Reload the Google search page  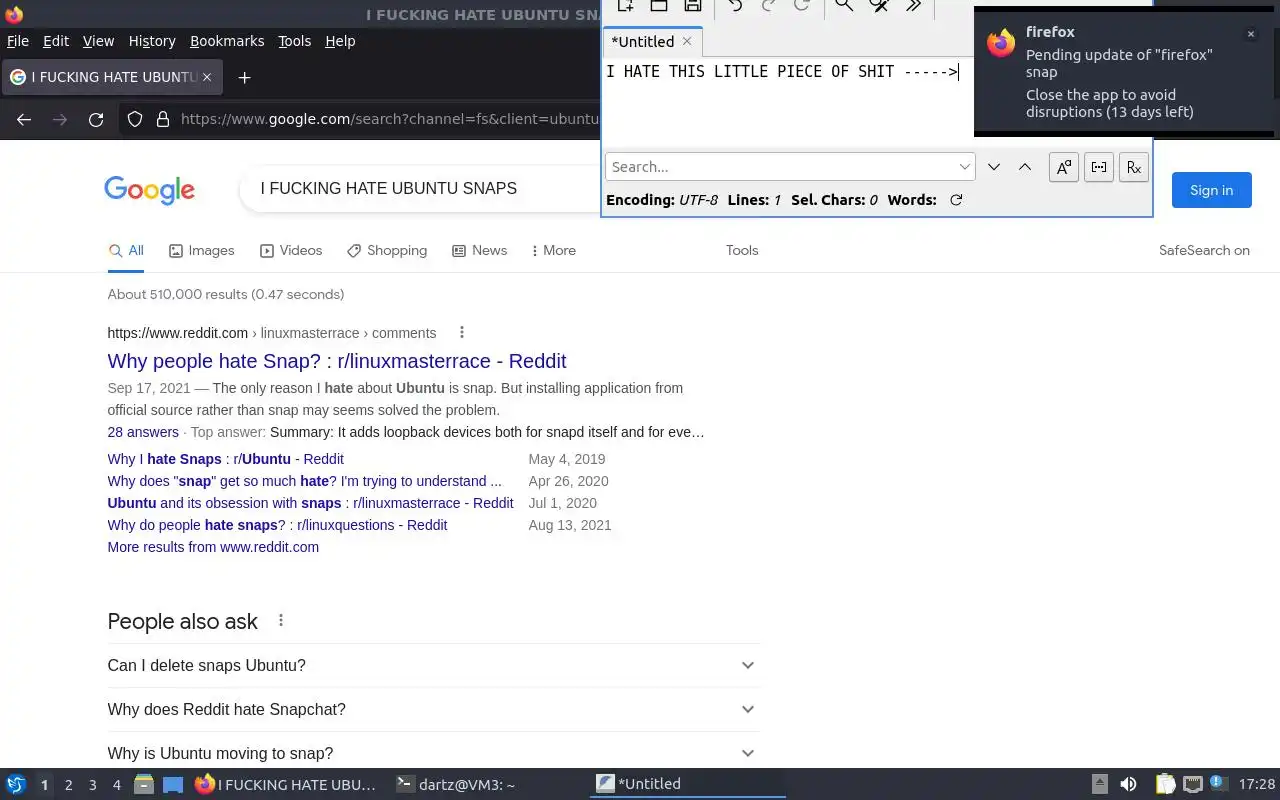point(96,119)
